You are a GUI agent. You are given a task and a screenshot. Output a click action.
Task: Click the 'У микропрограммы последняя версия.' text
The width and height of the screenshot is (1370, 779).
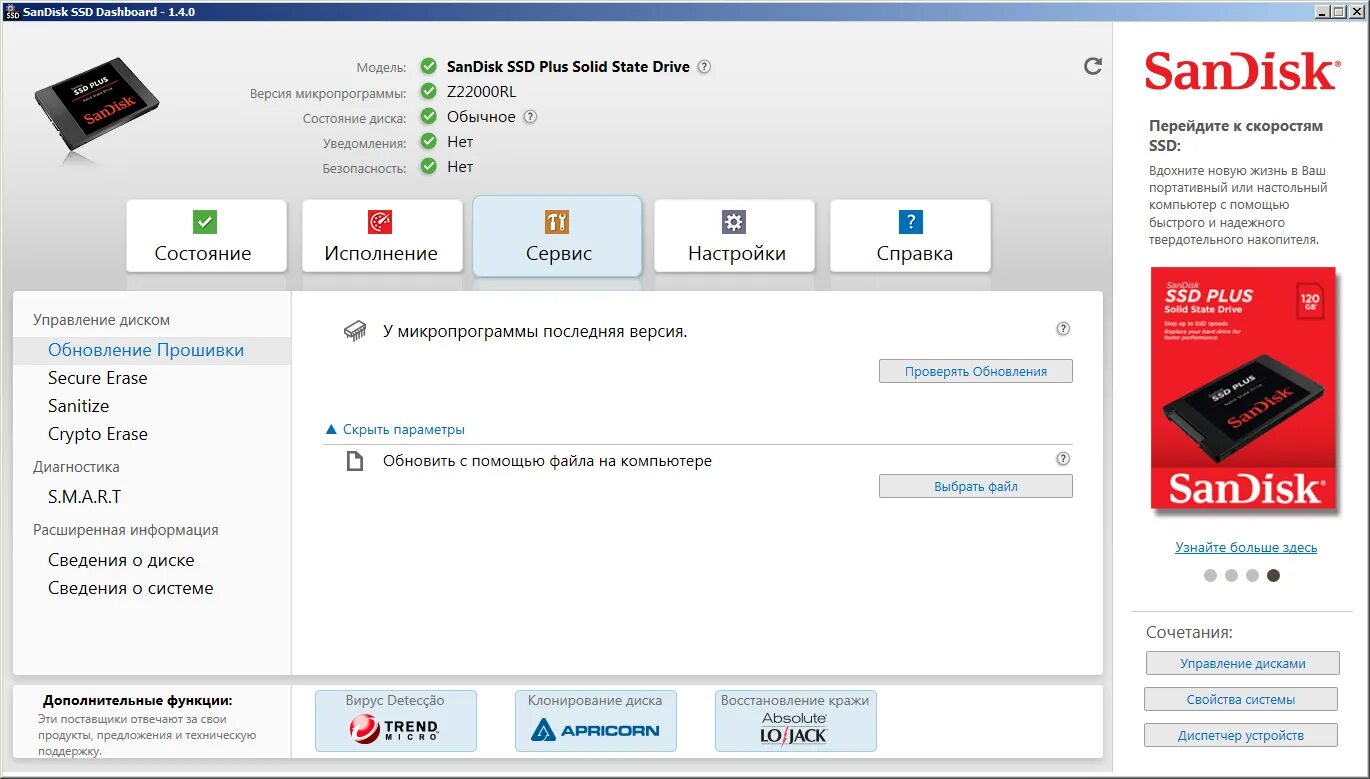click(535, 331)
